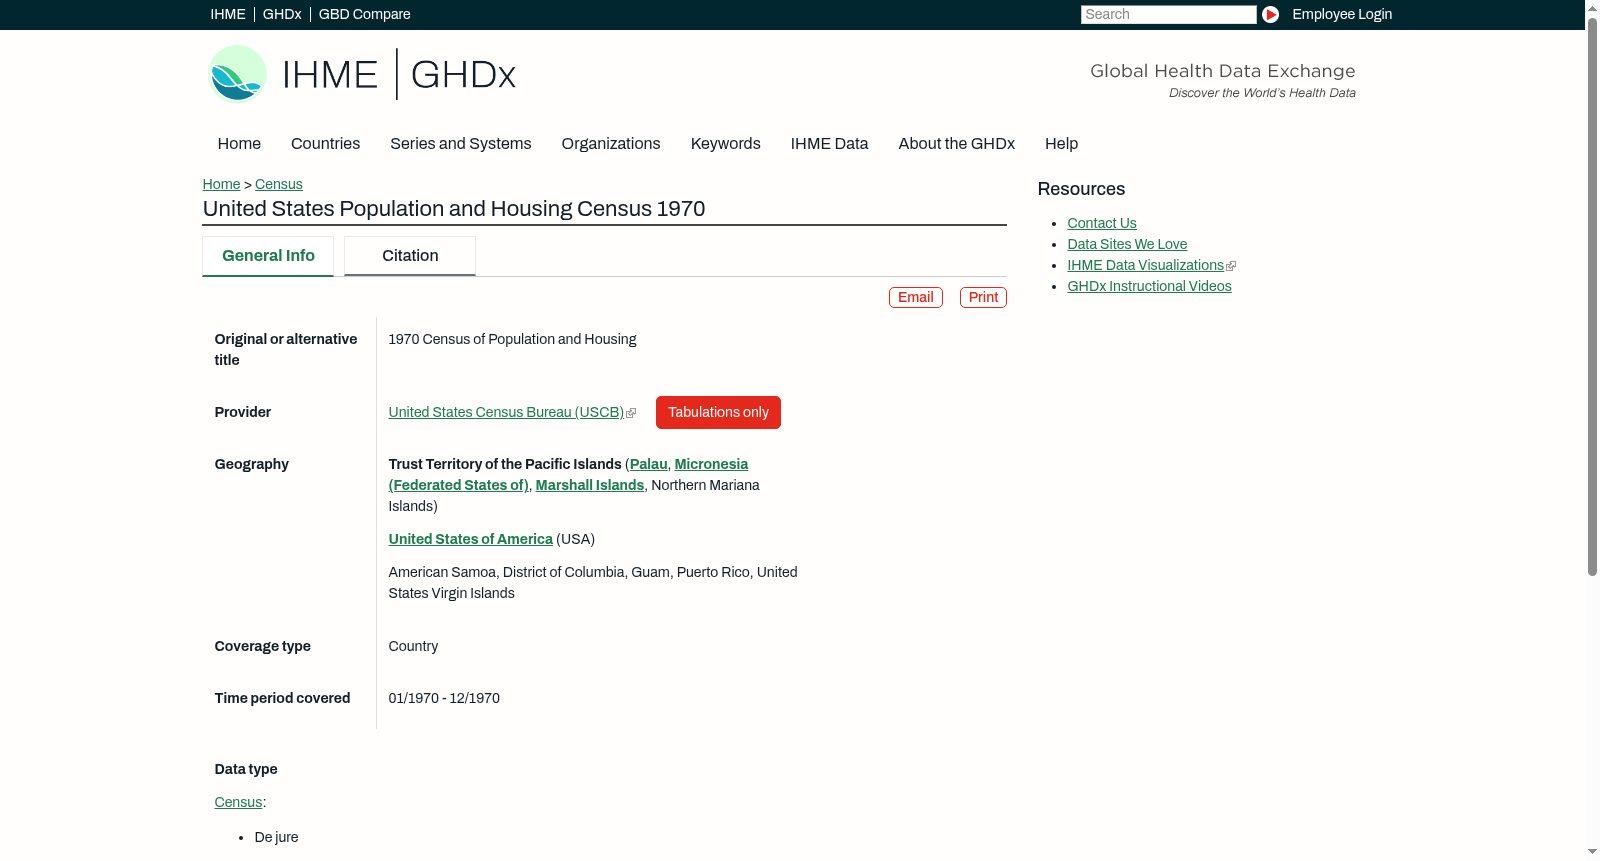Viewport: 1600px width, 861px height.
Task: Click the Resources heading
Action: (1081, 189)
